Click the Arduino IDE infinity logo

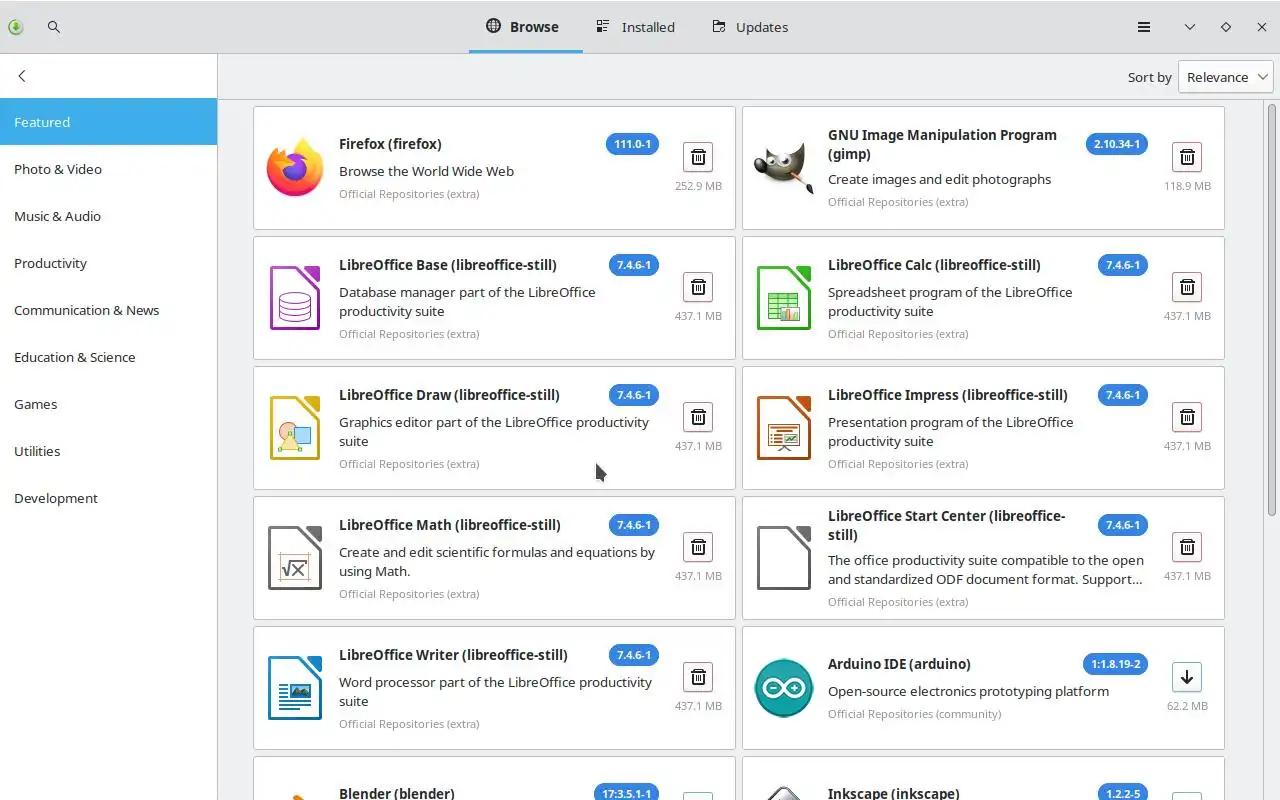(784, 688)
